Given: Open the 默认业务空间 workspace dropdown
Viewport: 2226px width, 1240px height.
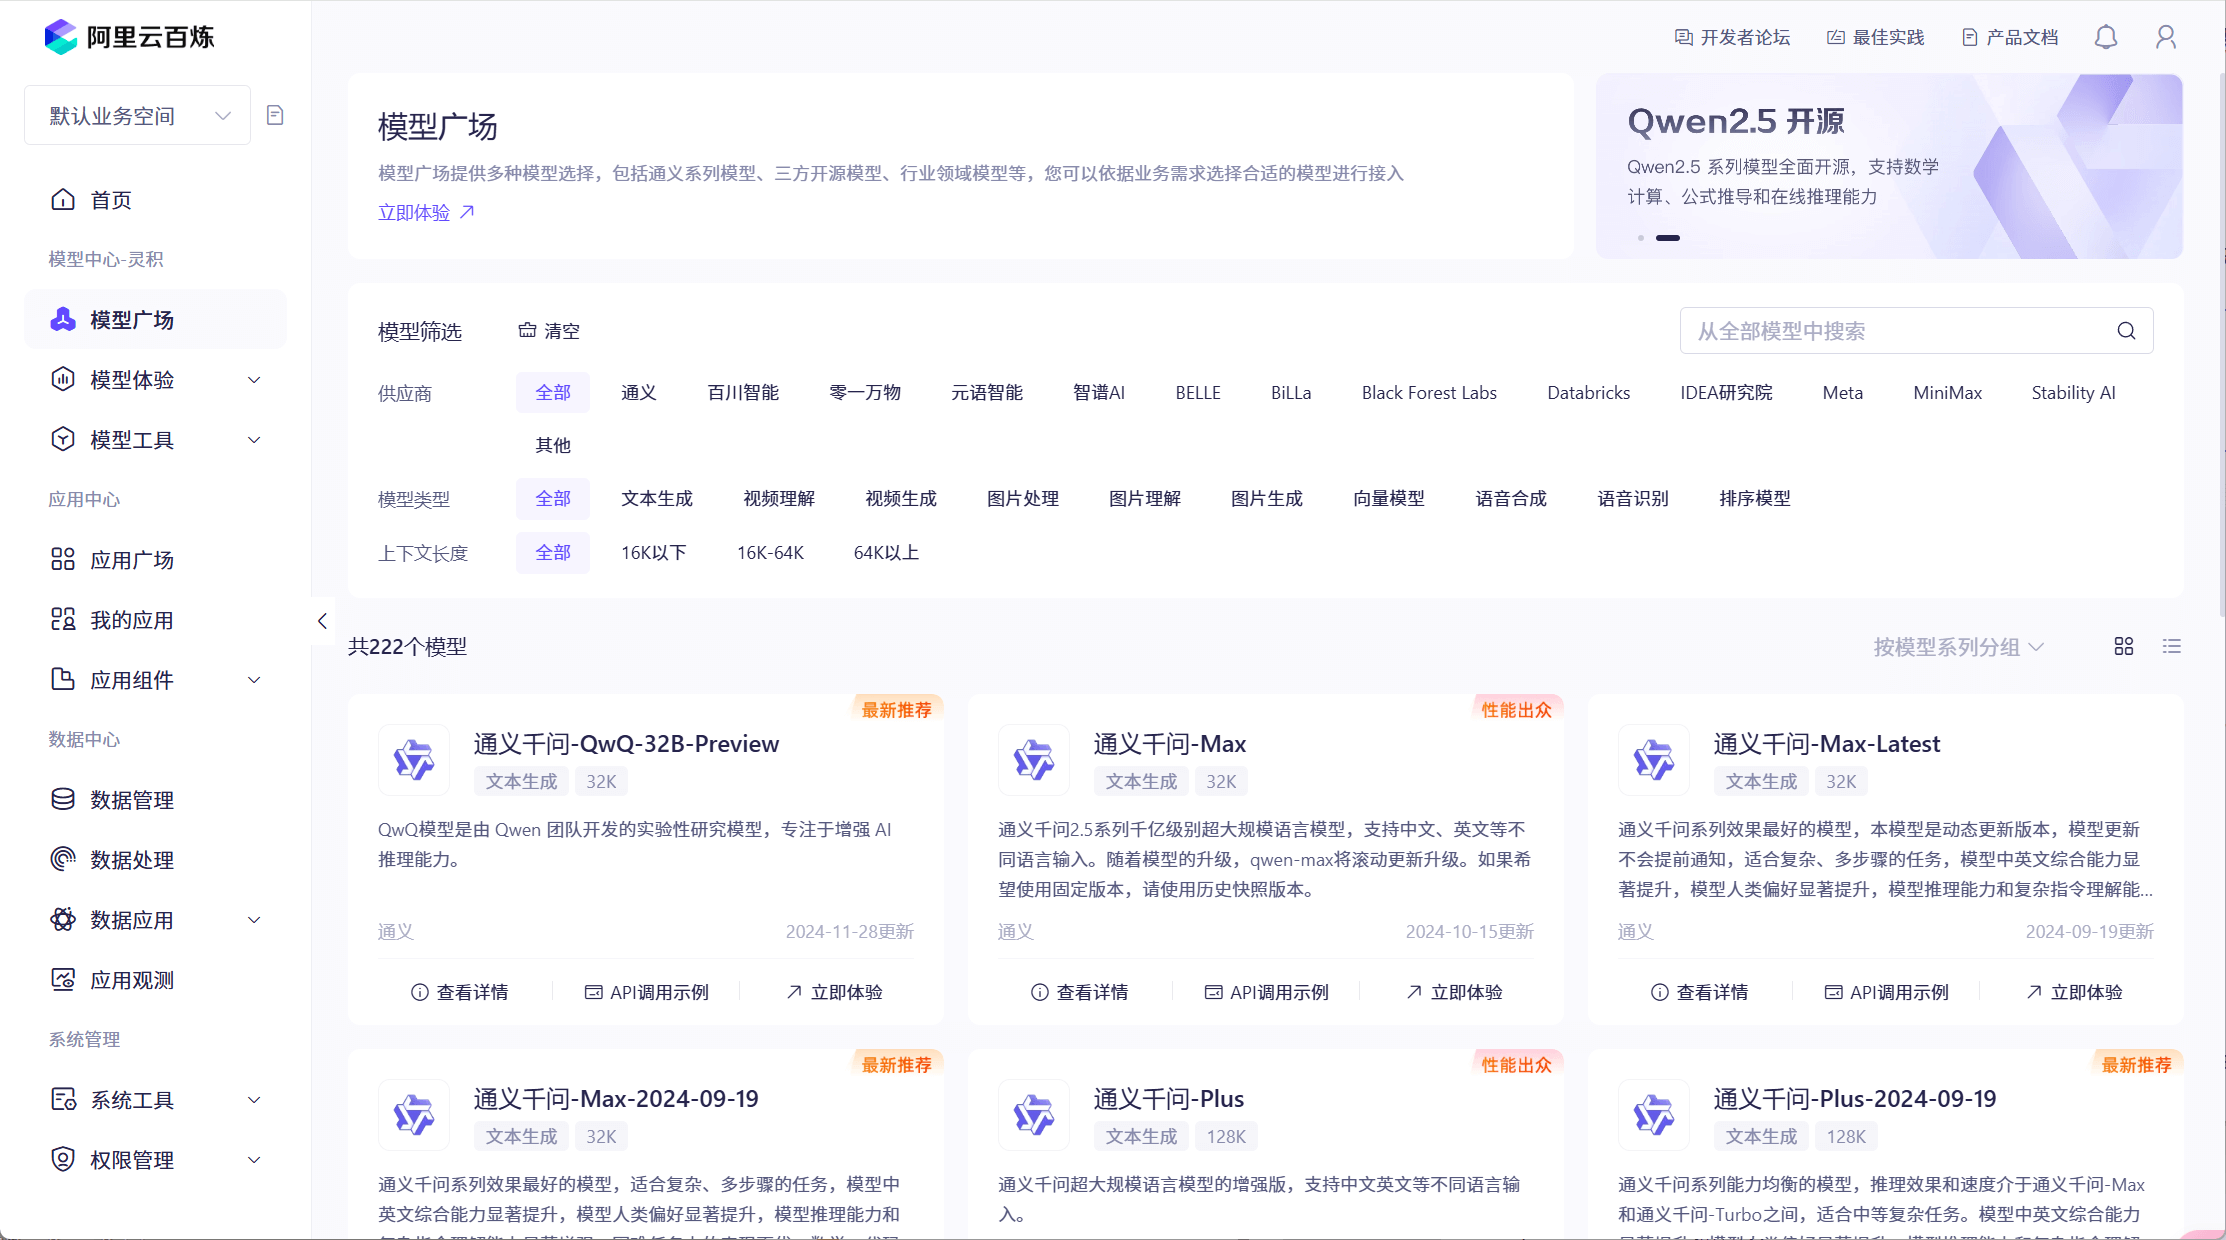Looking at the screenshot, I should point(138,116).
